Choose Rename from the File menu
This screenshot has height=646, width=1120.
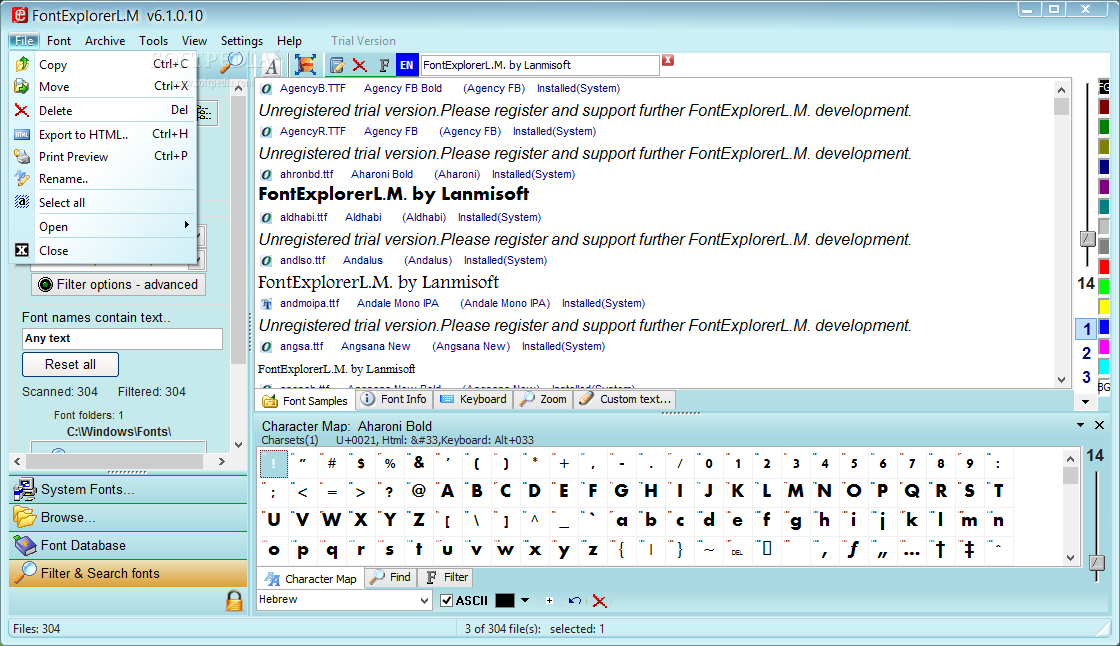pyautogui.click(x=104, y=179)
